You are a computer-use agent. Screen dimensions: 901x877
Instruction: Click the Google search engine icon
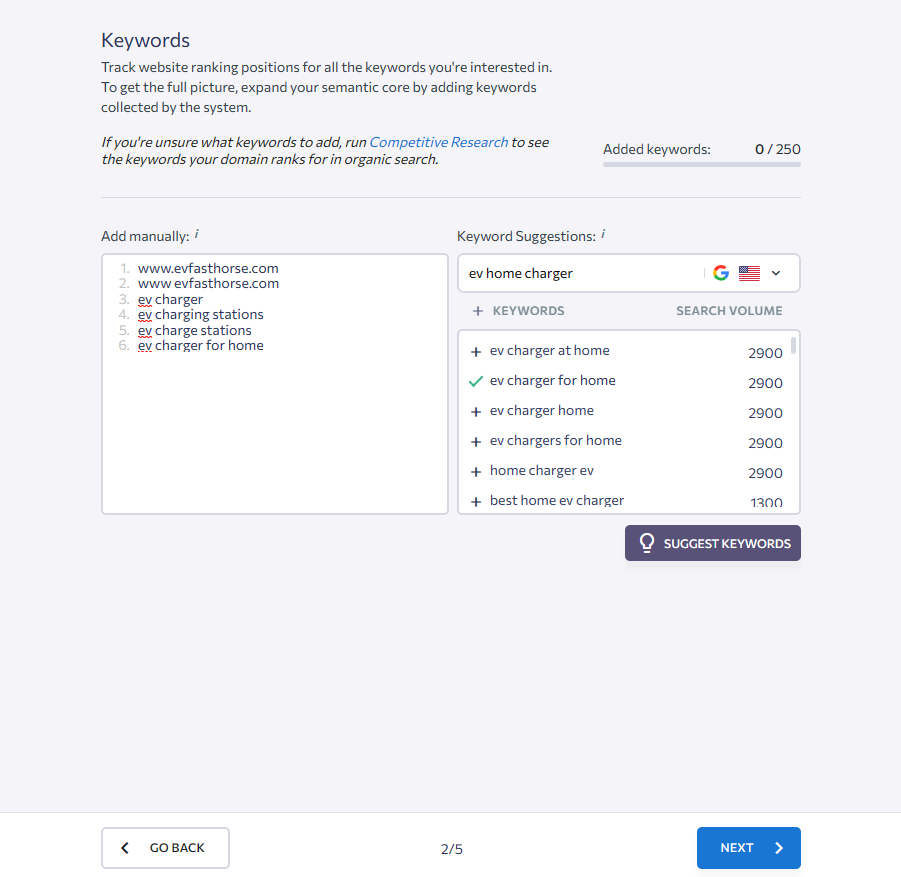pyautogui.click(x=721, y=273)
